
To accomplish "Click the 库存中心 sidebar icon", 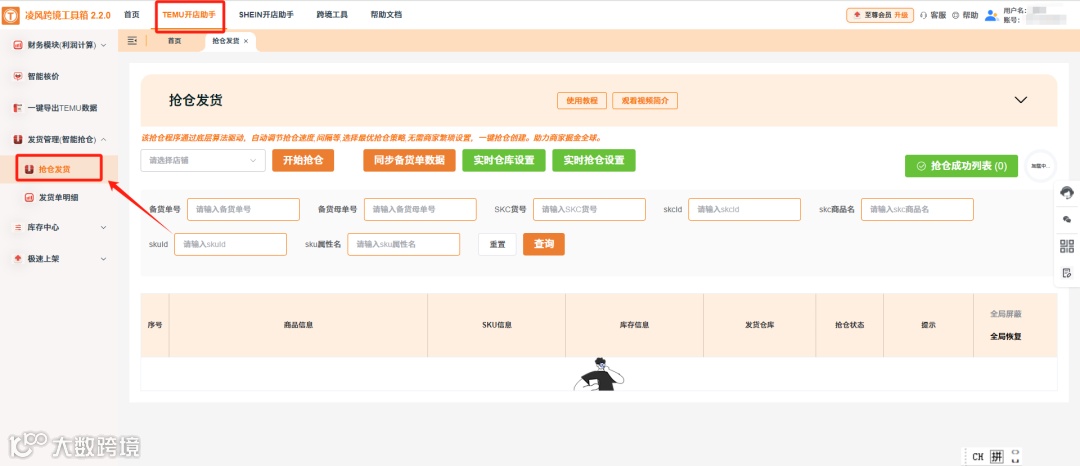I will point(18,227).
